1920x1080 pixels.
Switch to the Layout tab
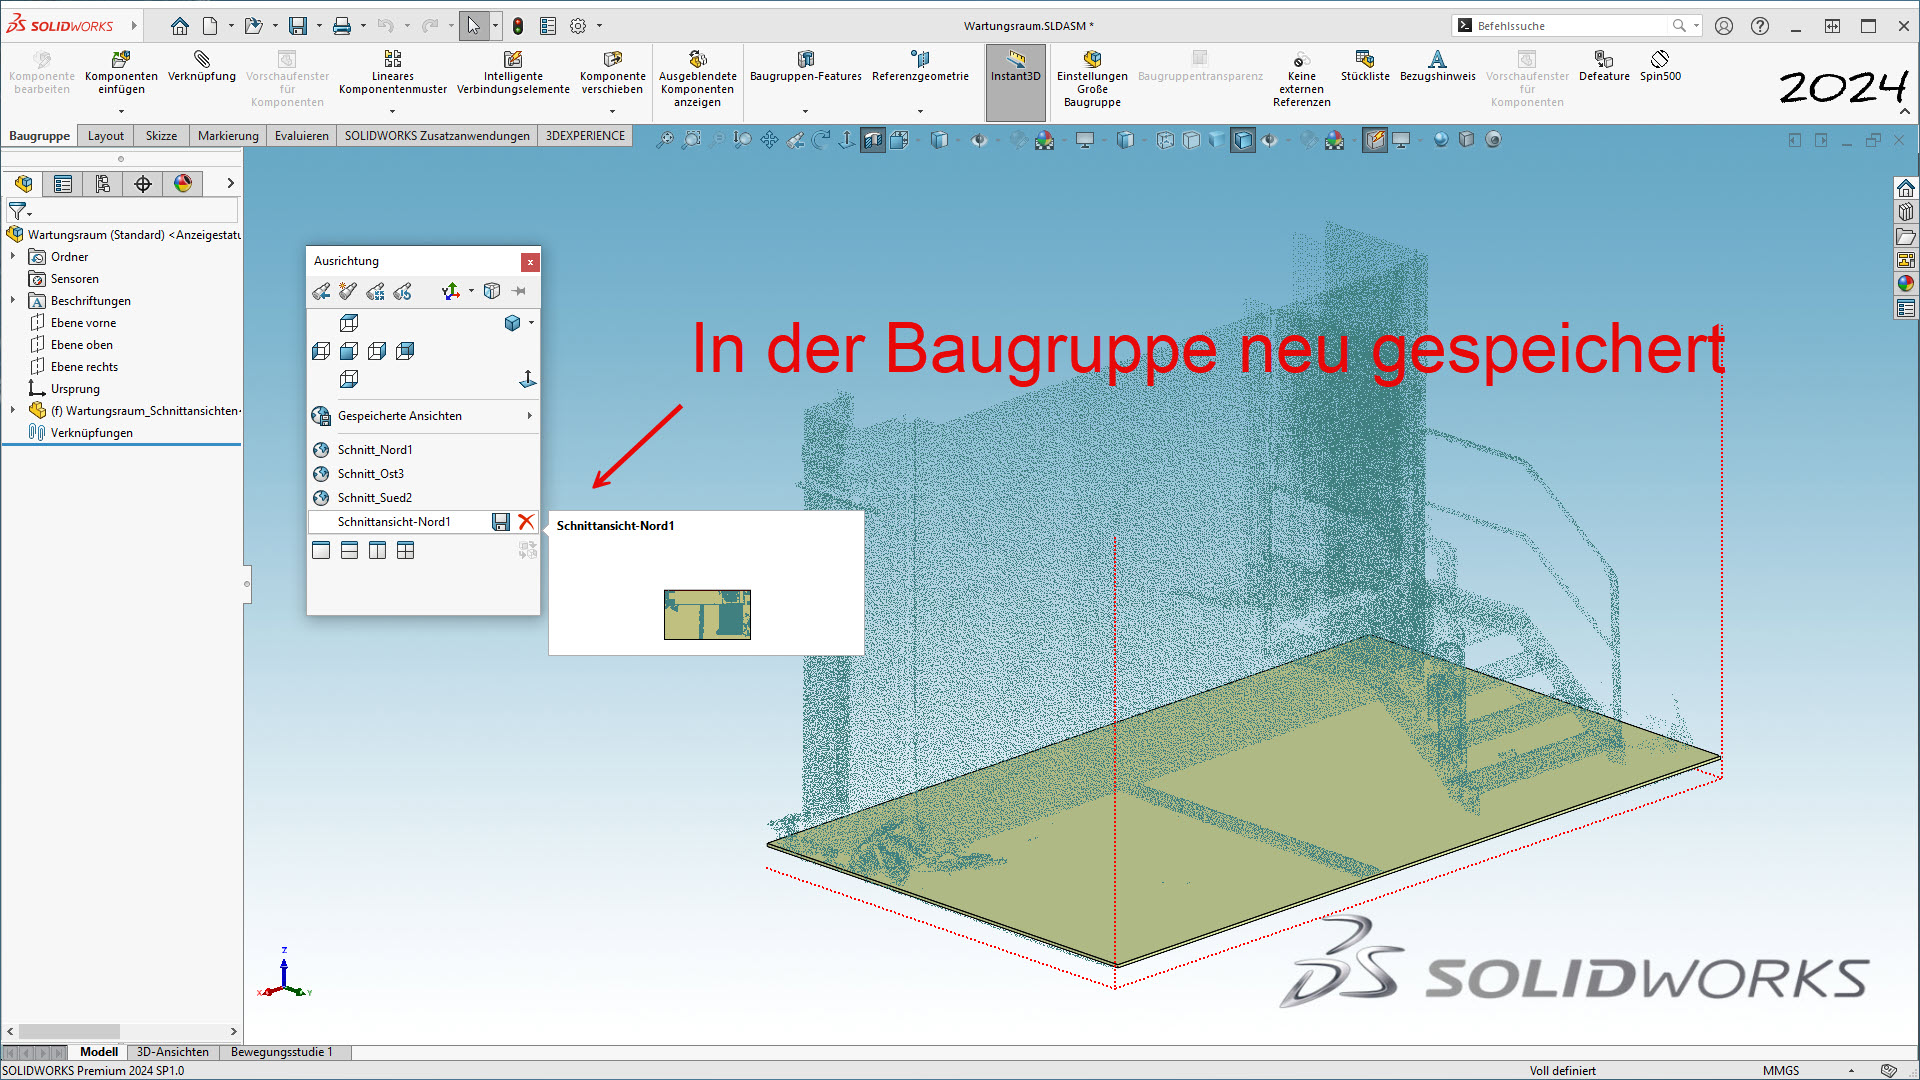click(x=105, y=136)
